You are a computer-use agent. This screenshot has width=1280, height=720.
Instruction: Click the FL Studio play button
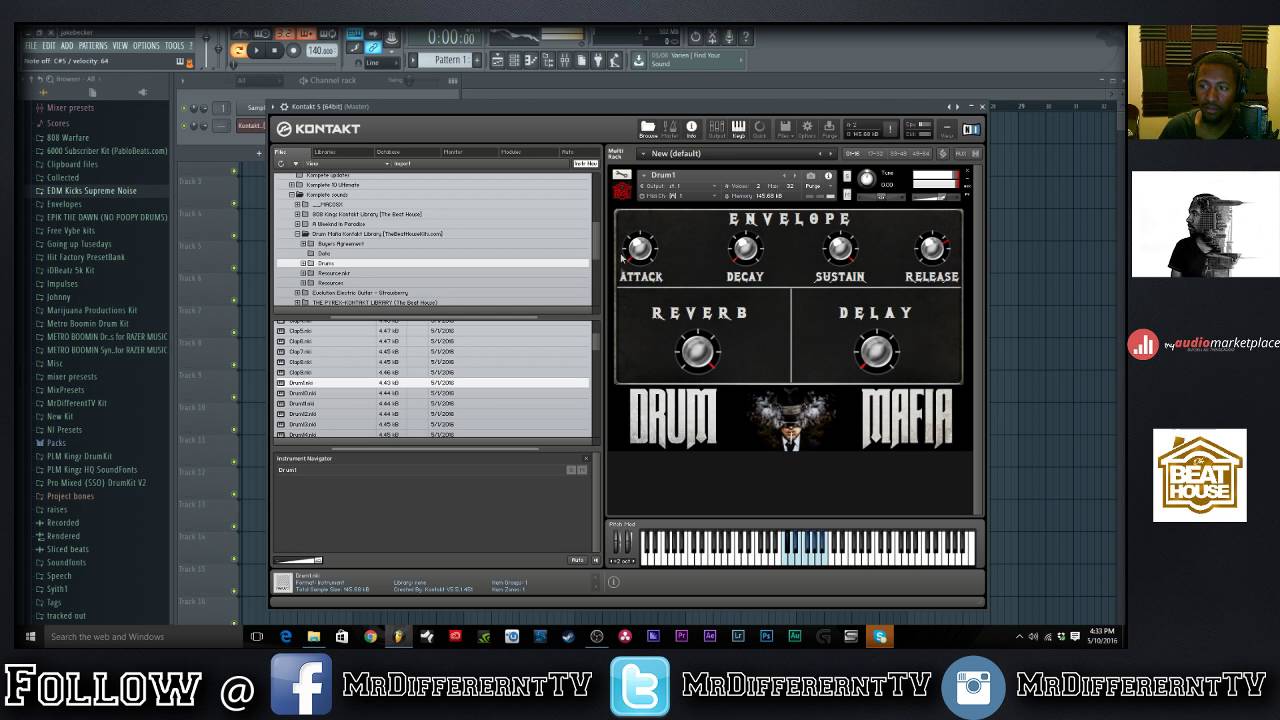(x=256, y=50)
